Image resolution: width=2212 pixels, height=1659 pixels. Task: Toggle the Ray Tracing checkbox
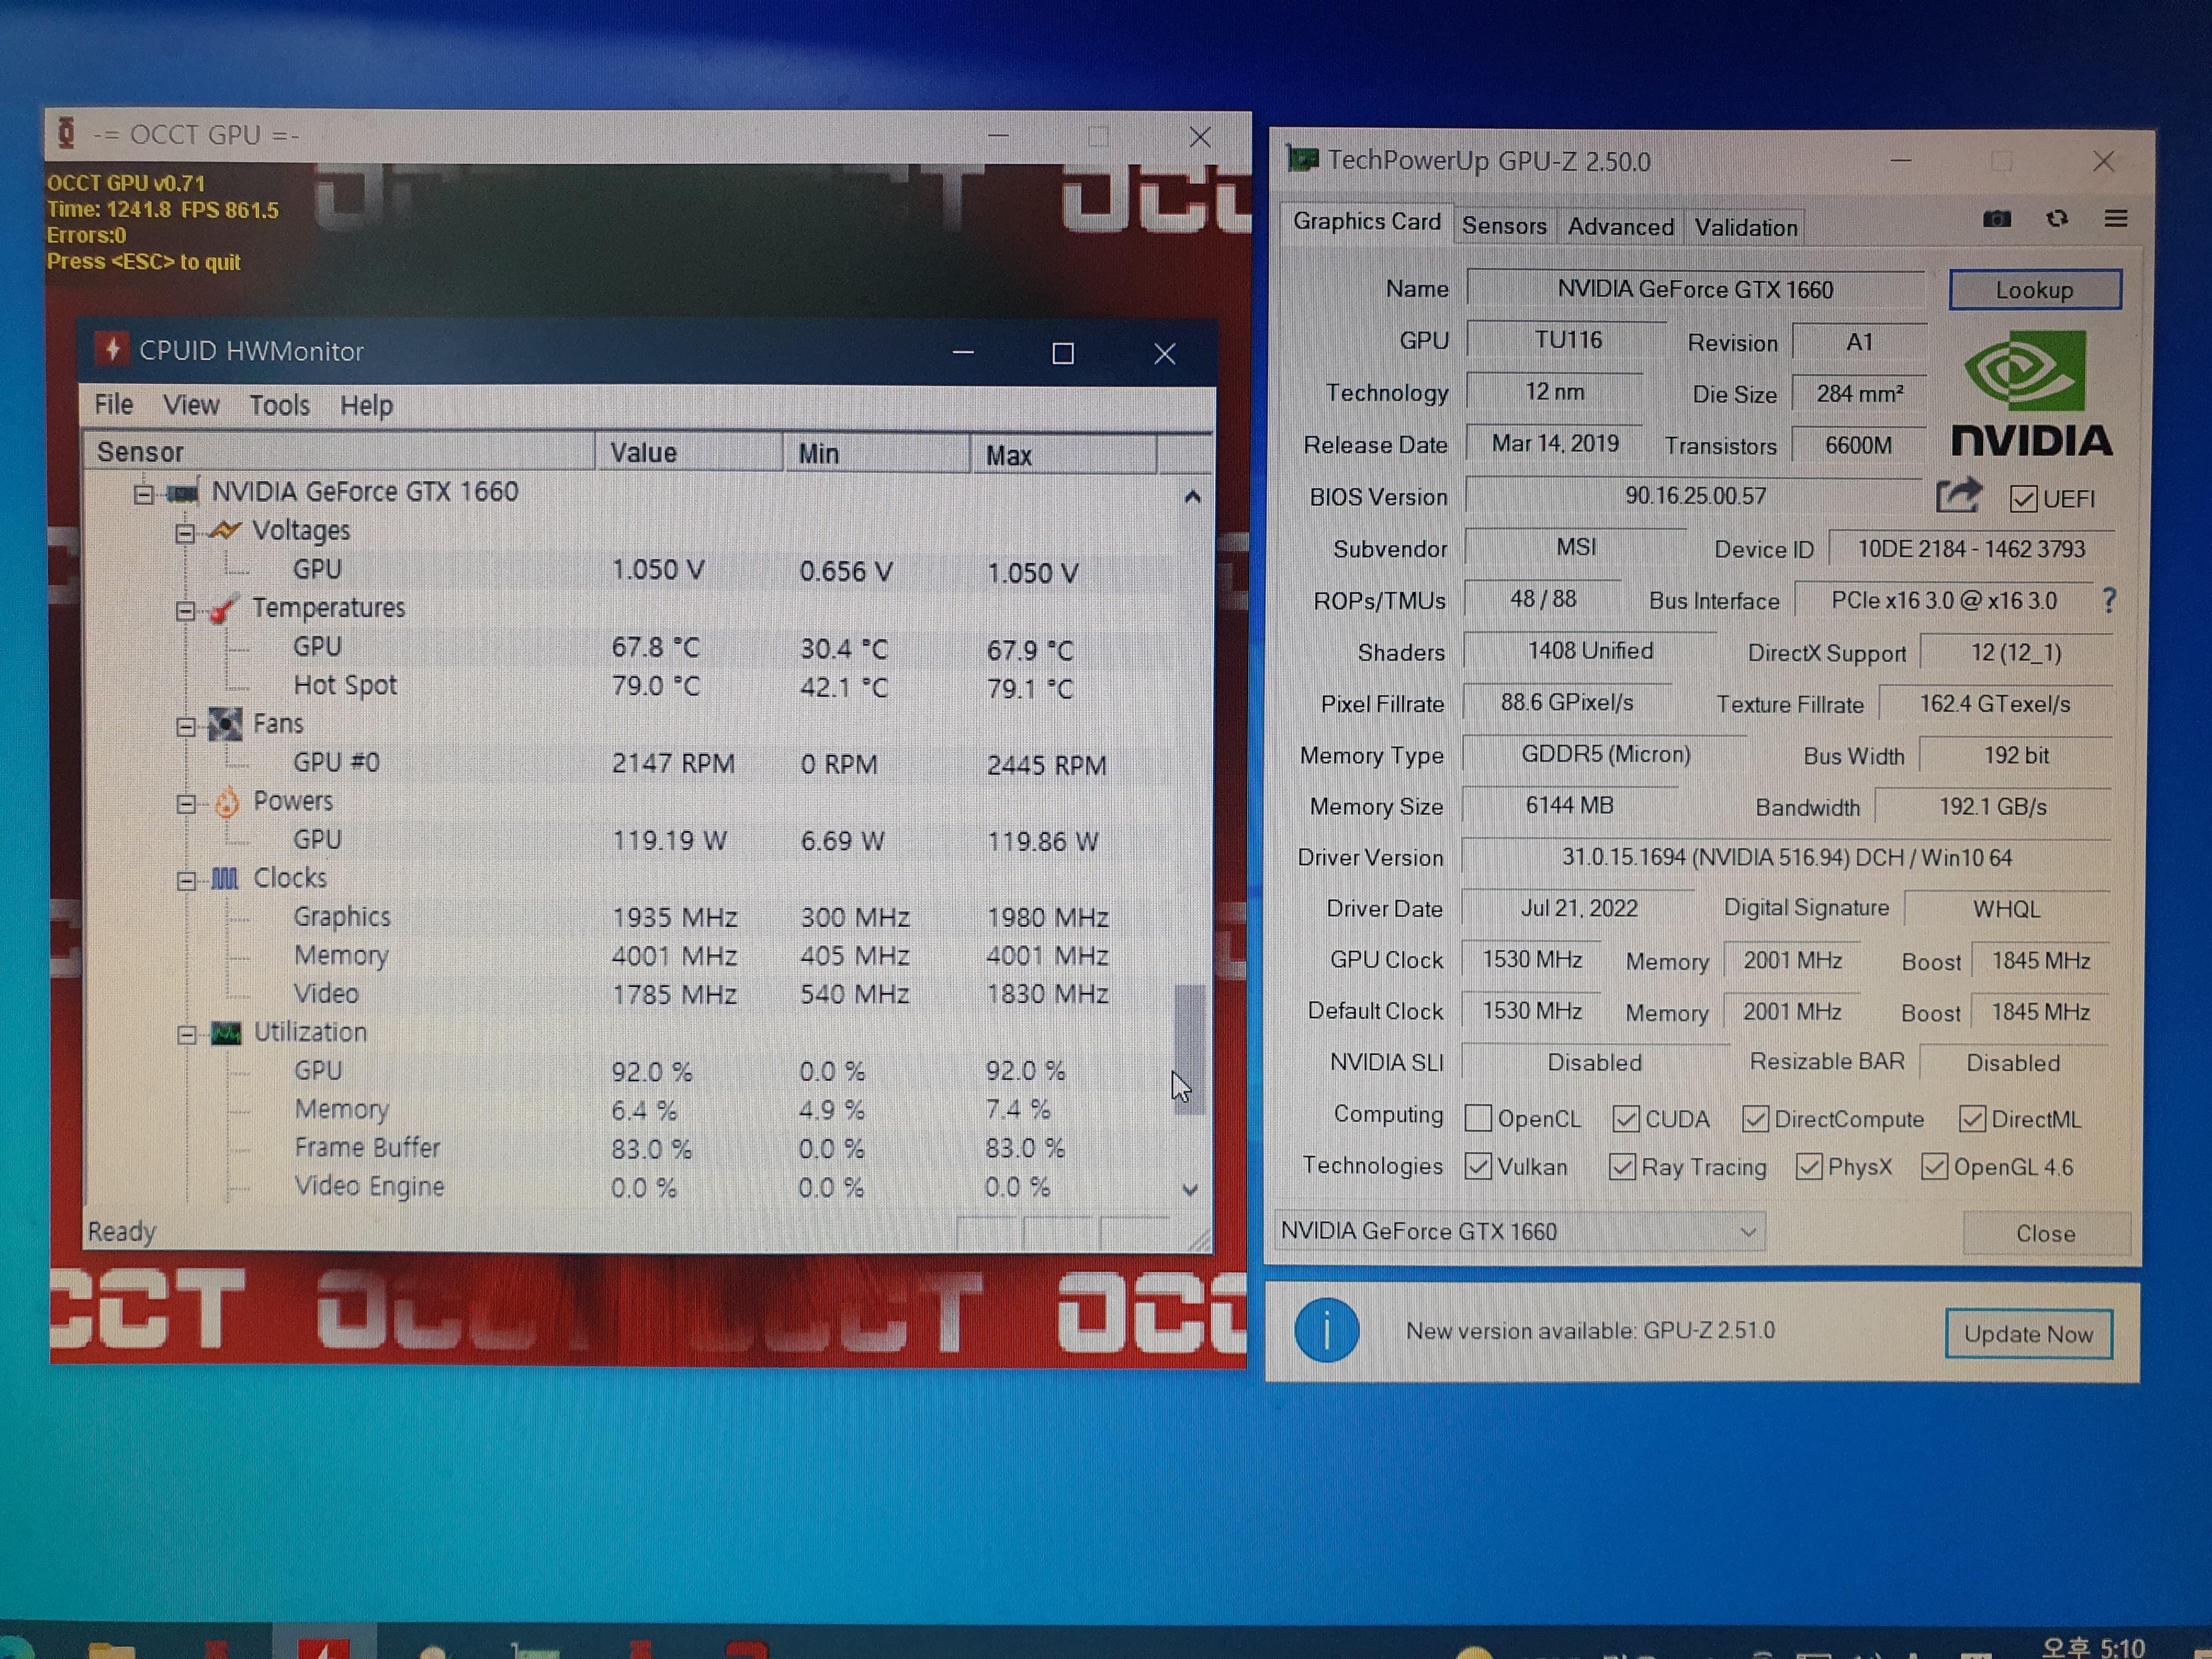tap(1622, 1167)
